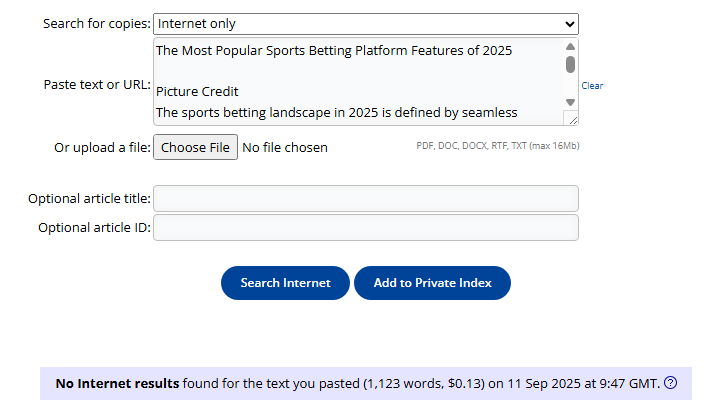Focus the Optional article title field
Viewport: 720px width, 416px height.
366,199
